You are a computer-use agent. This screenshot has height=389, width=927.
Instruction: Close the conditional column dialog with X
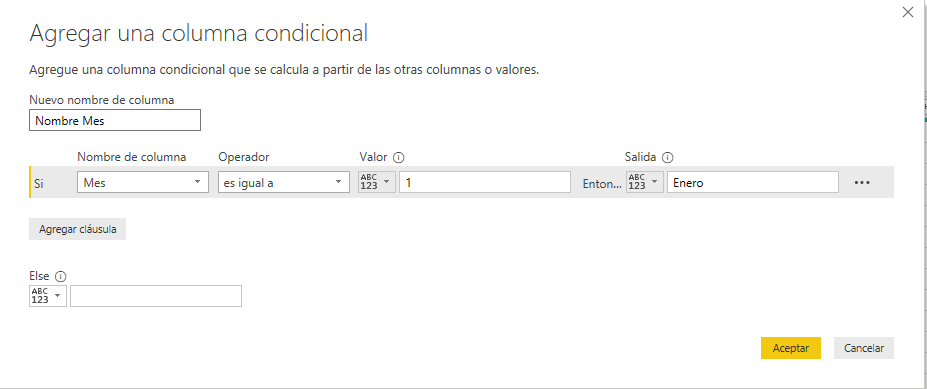click(x=908, y=12)
